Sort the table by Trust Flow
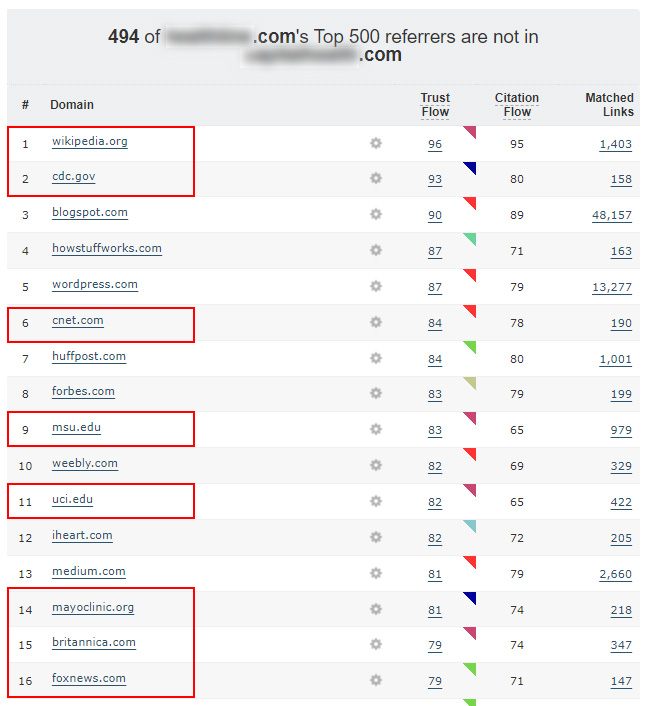 435,105
